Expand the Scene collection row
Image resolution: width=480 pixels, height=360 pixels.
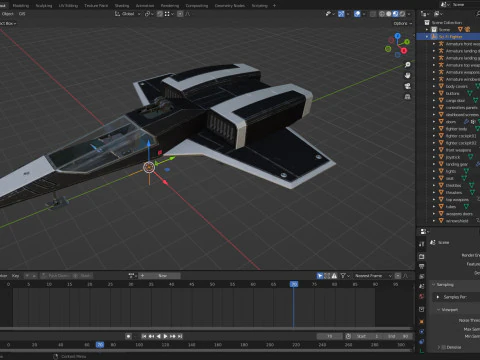coord(427,30)
